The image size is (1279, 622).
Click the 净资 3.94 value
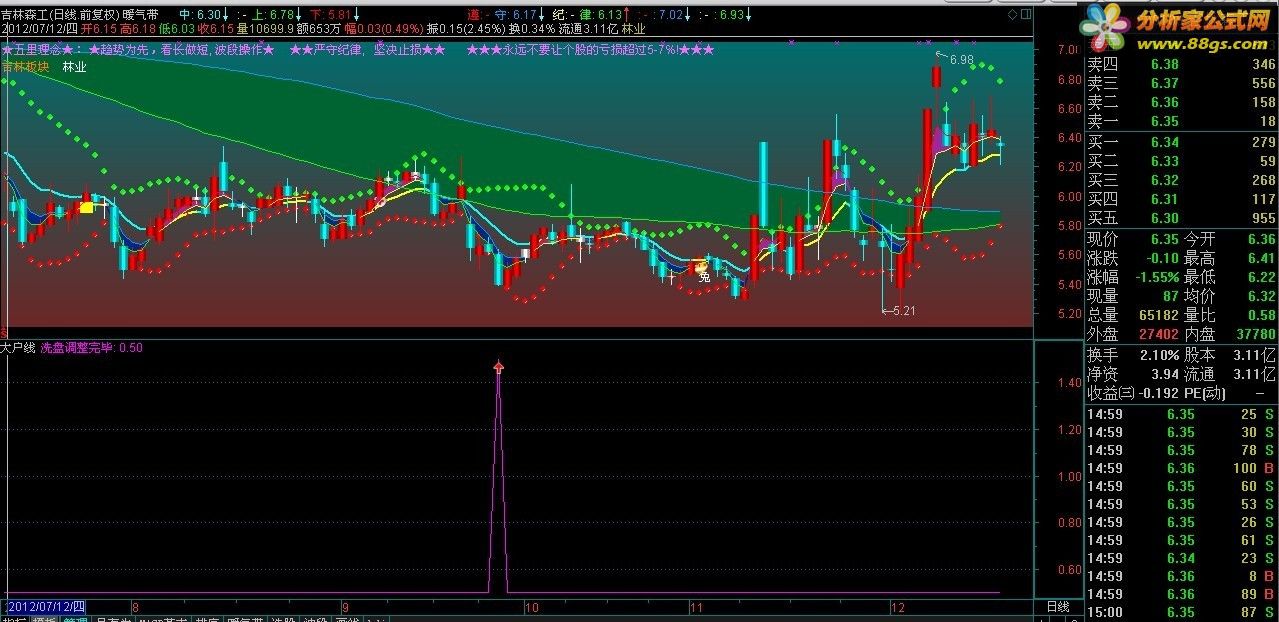click(1164, 374)
